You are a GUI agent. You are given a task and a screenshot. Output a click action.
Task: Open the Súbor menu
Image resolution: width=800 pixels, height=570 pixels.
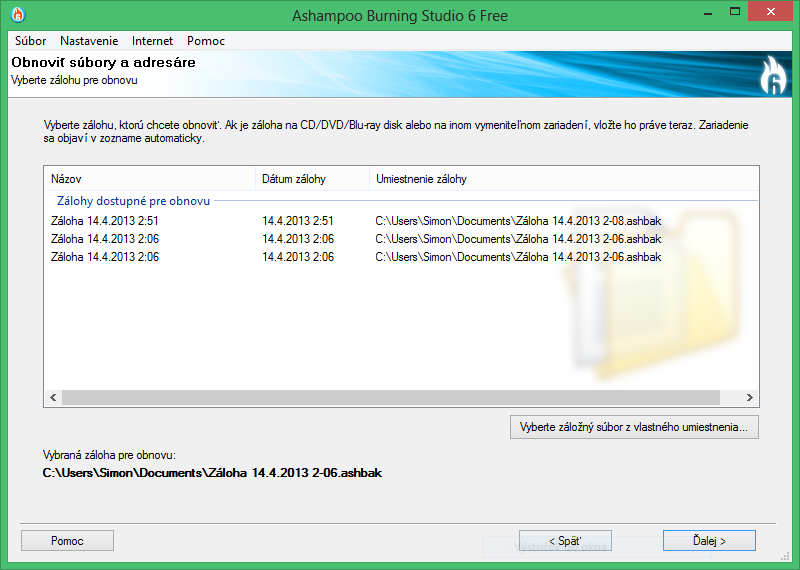pos(31,41)
